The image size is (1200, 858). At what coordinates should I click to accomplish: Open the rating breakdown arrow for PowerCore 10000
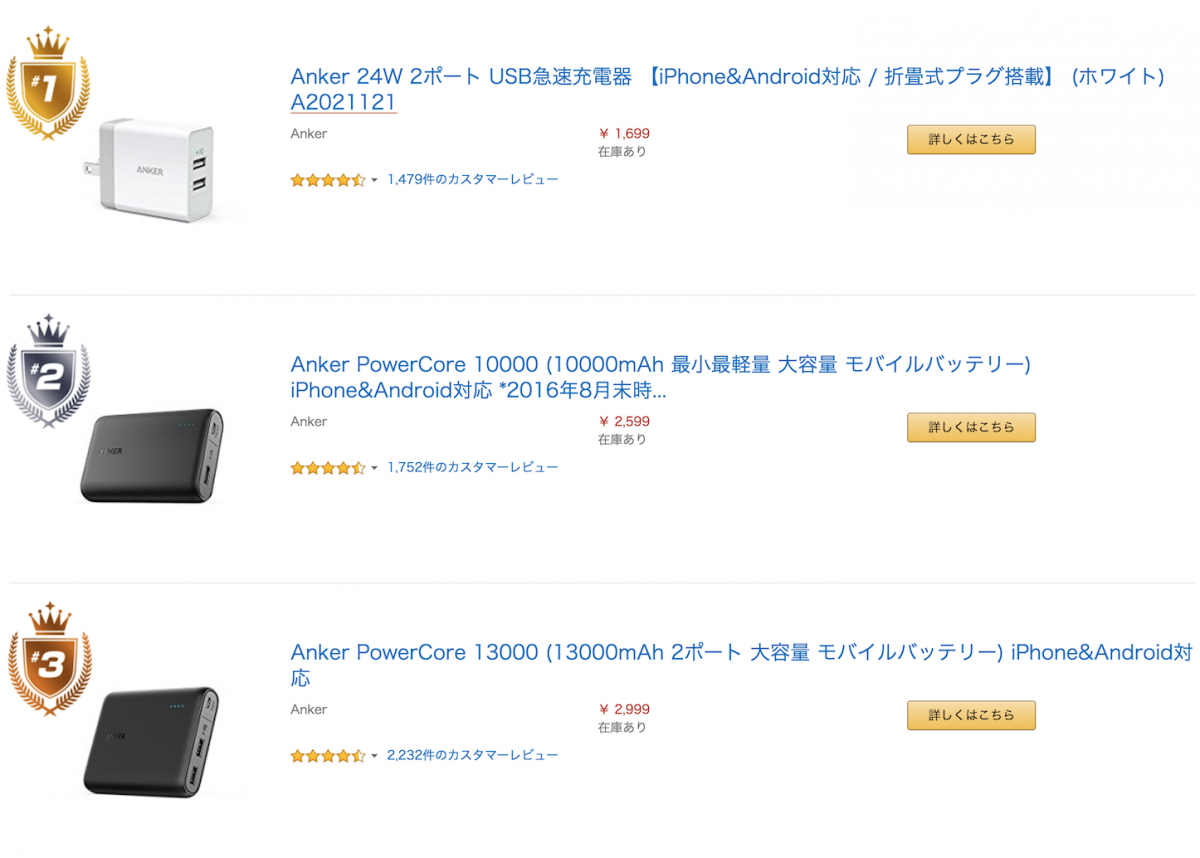click(x=374, y=469)
